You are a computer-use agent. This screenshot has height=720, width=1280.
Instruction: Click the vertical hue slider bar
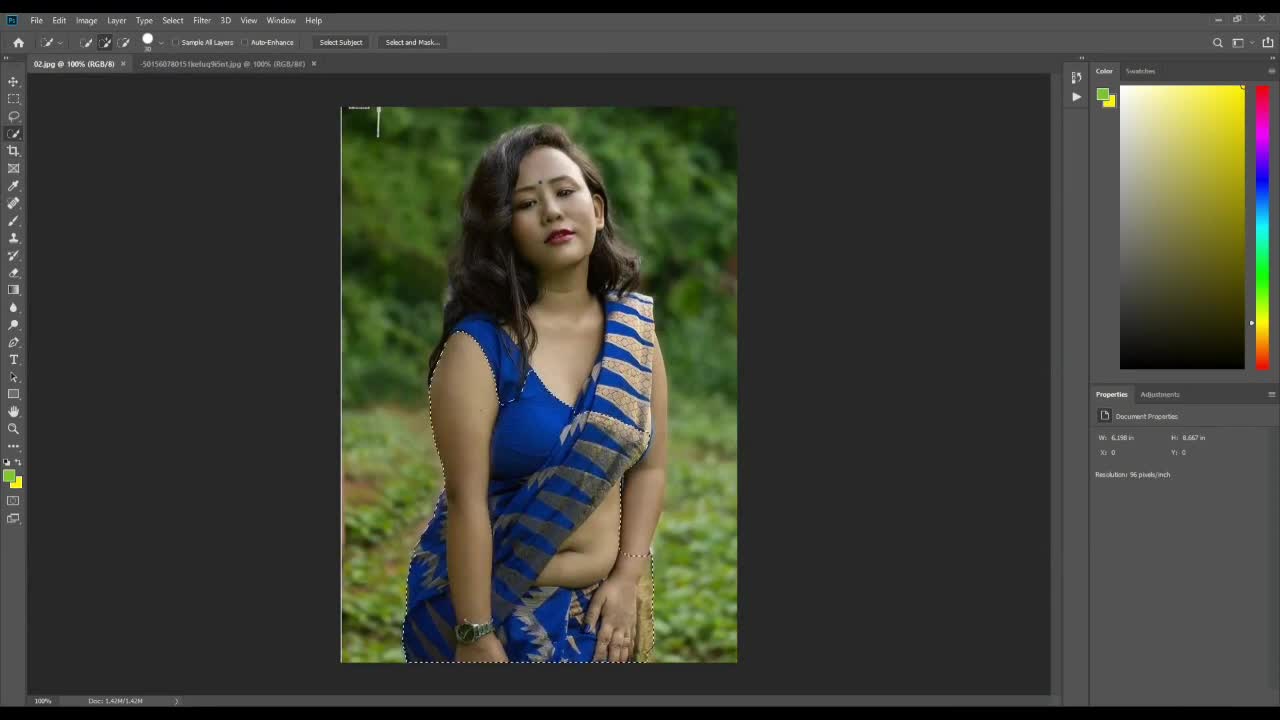click(x=1262, y=227)
